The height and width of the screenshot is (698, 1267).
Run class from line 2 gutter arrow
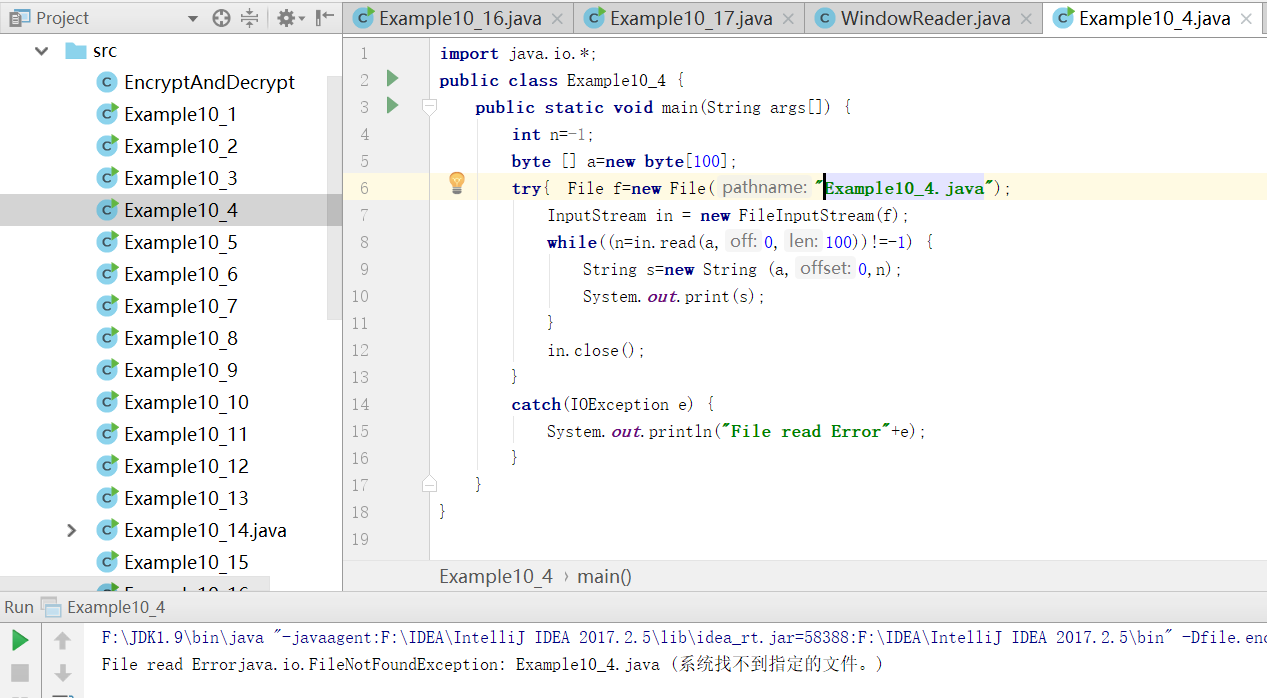click(392, 79)
